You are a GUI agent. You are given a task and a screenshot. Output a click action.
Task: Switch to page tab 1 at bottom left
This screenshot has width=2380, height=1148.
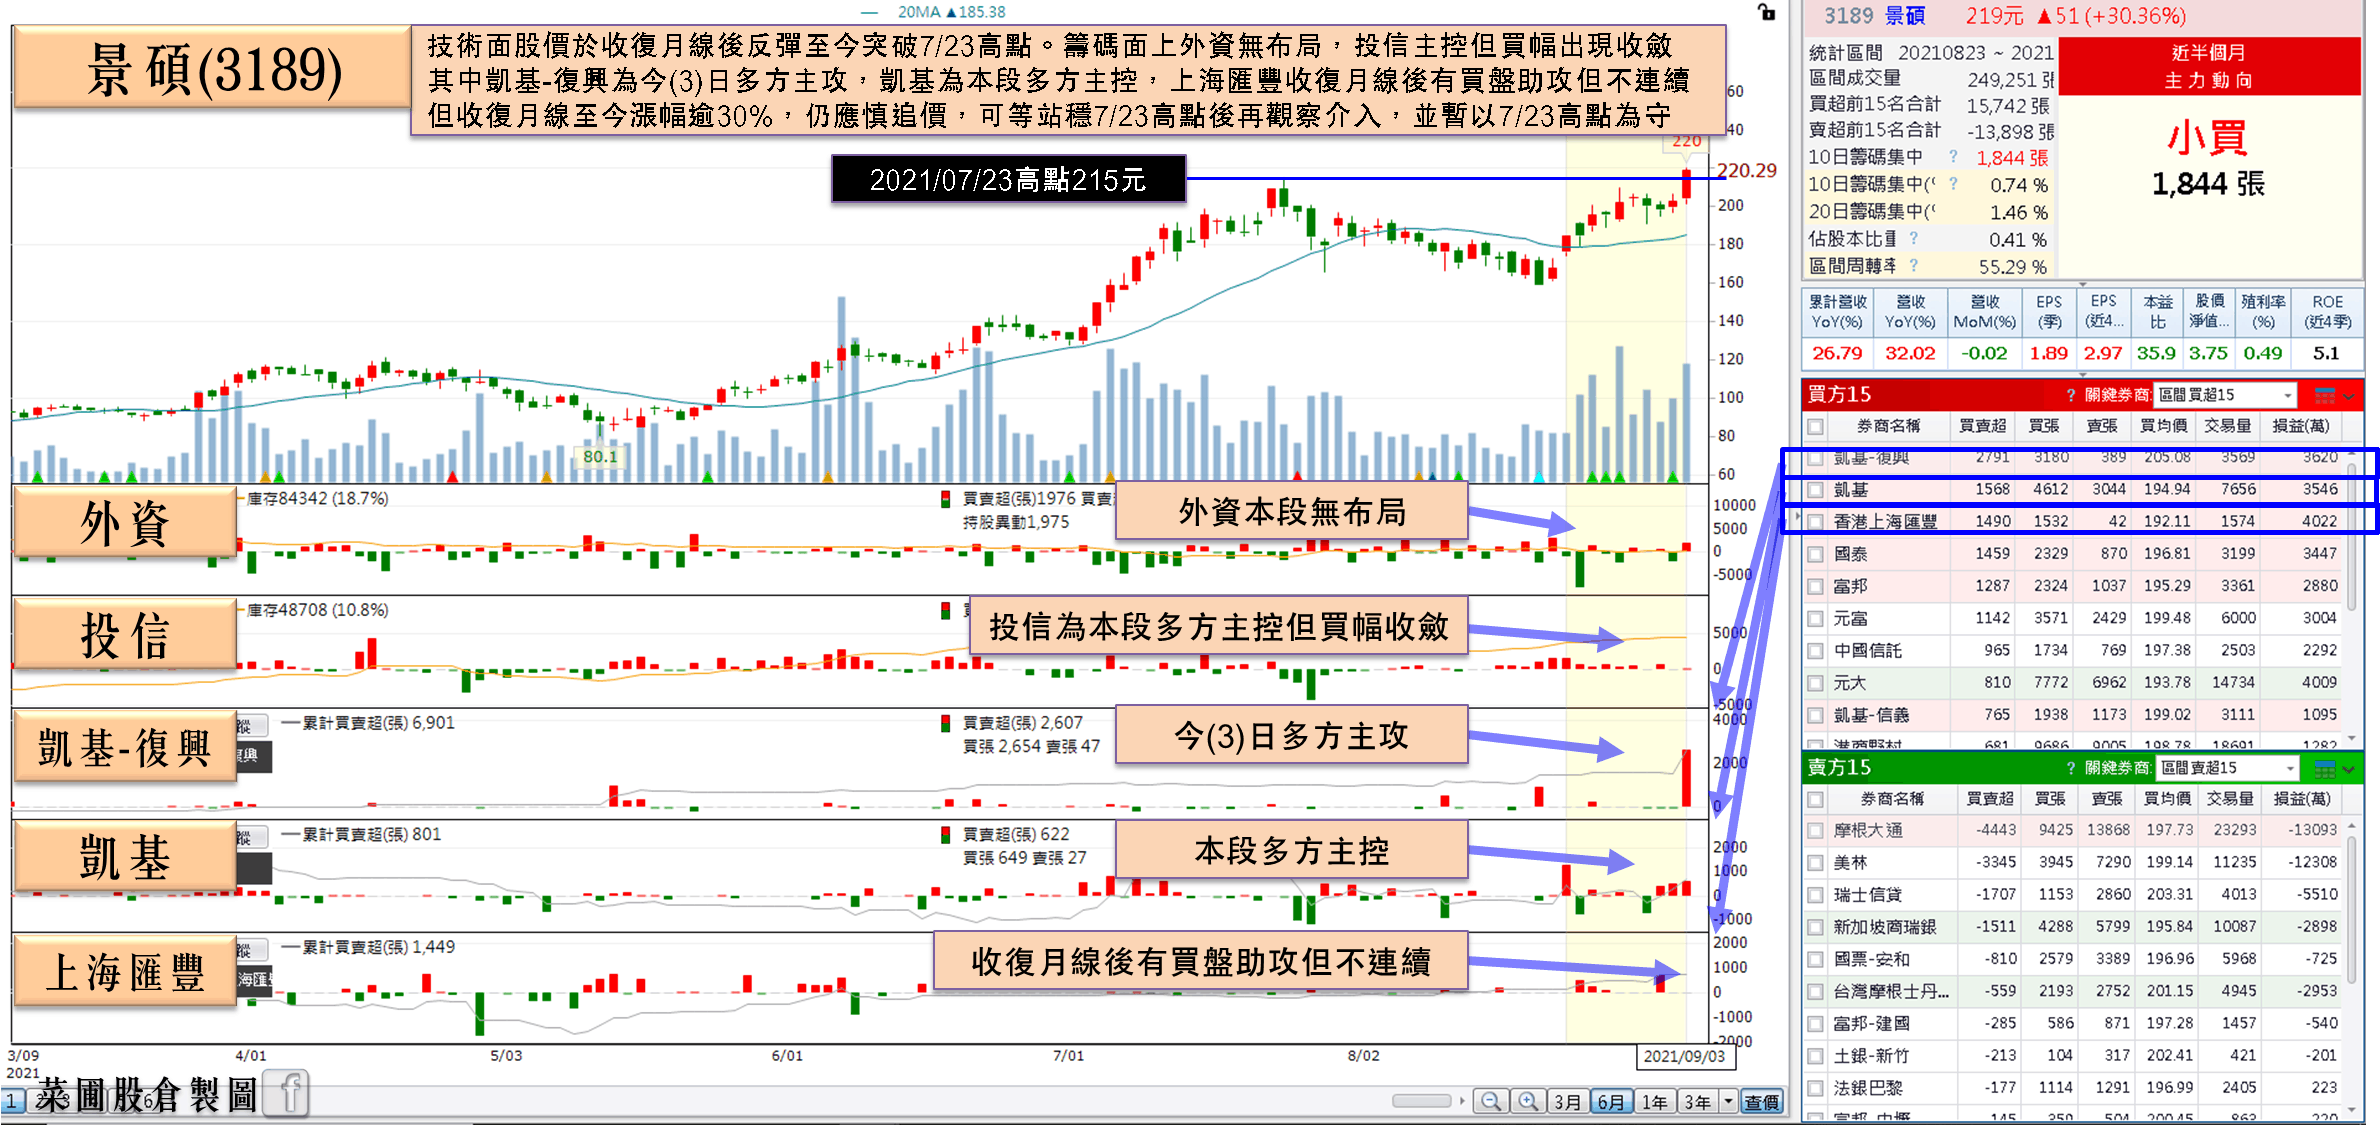[x=12, y=1101]
